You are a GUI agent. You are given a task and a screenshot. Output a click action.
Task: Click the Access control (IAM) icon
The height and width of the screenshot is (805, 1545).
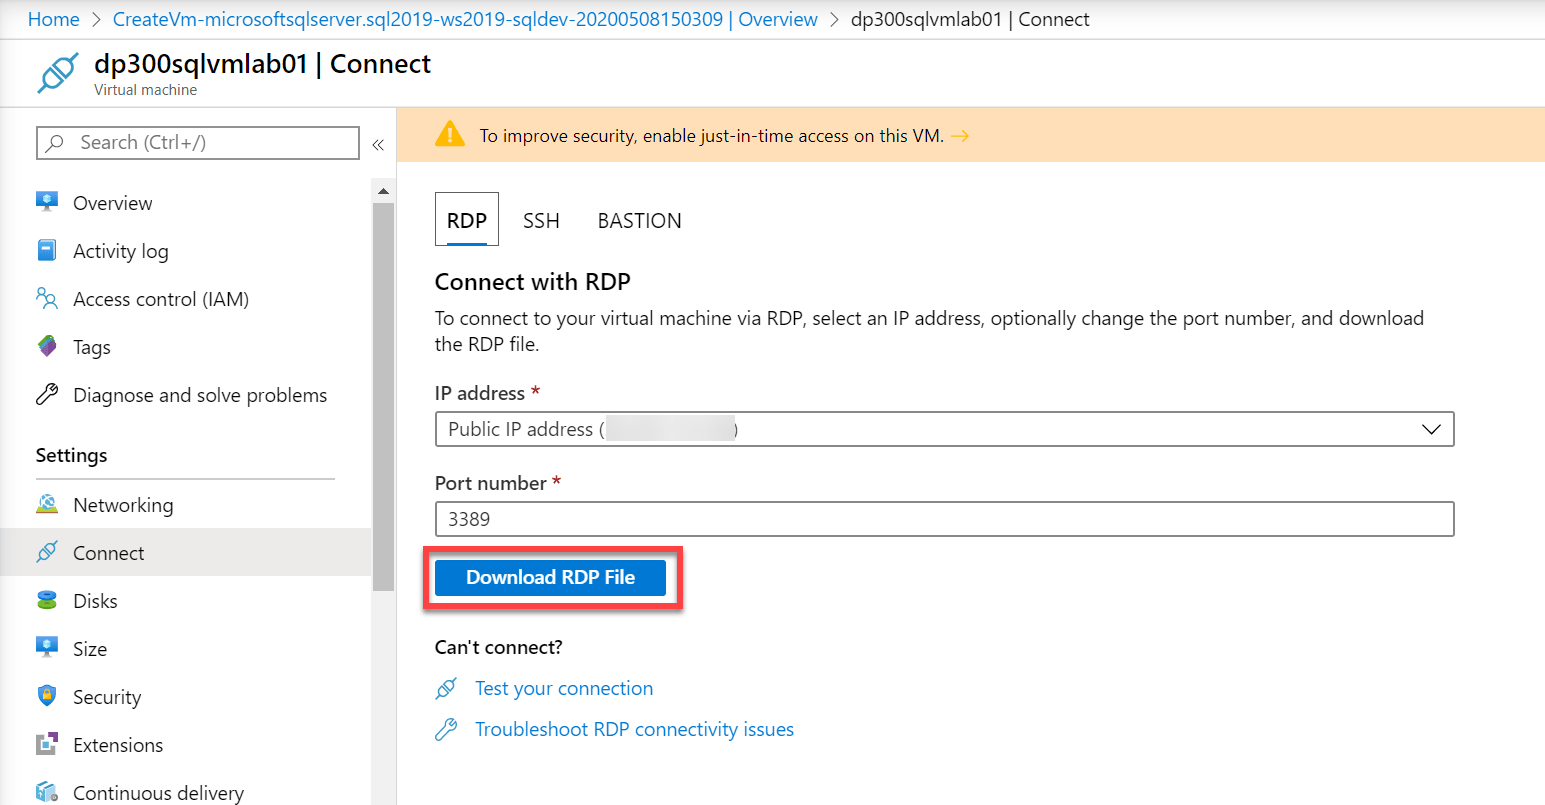tap(46, 298)
